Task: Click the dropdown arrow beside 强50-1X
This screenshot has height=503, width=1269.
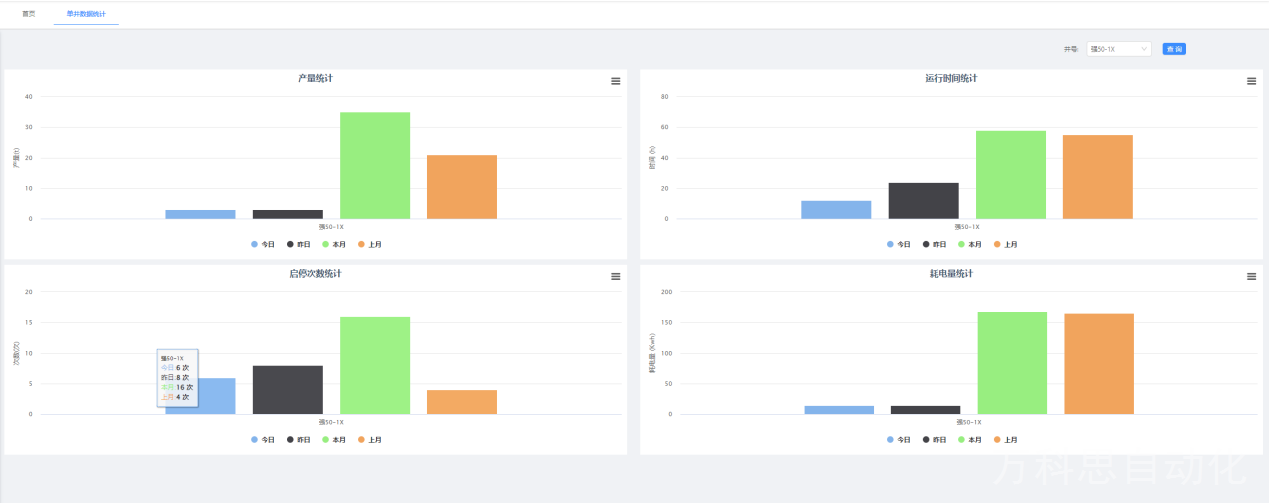Action: point(1144,49)
